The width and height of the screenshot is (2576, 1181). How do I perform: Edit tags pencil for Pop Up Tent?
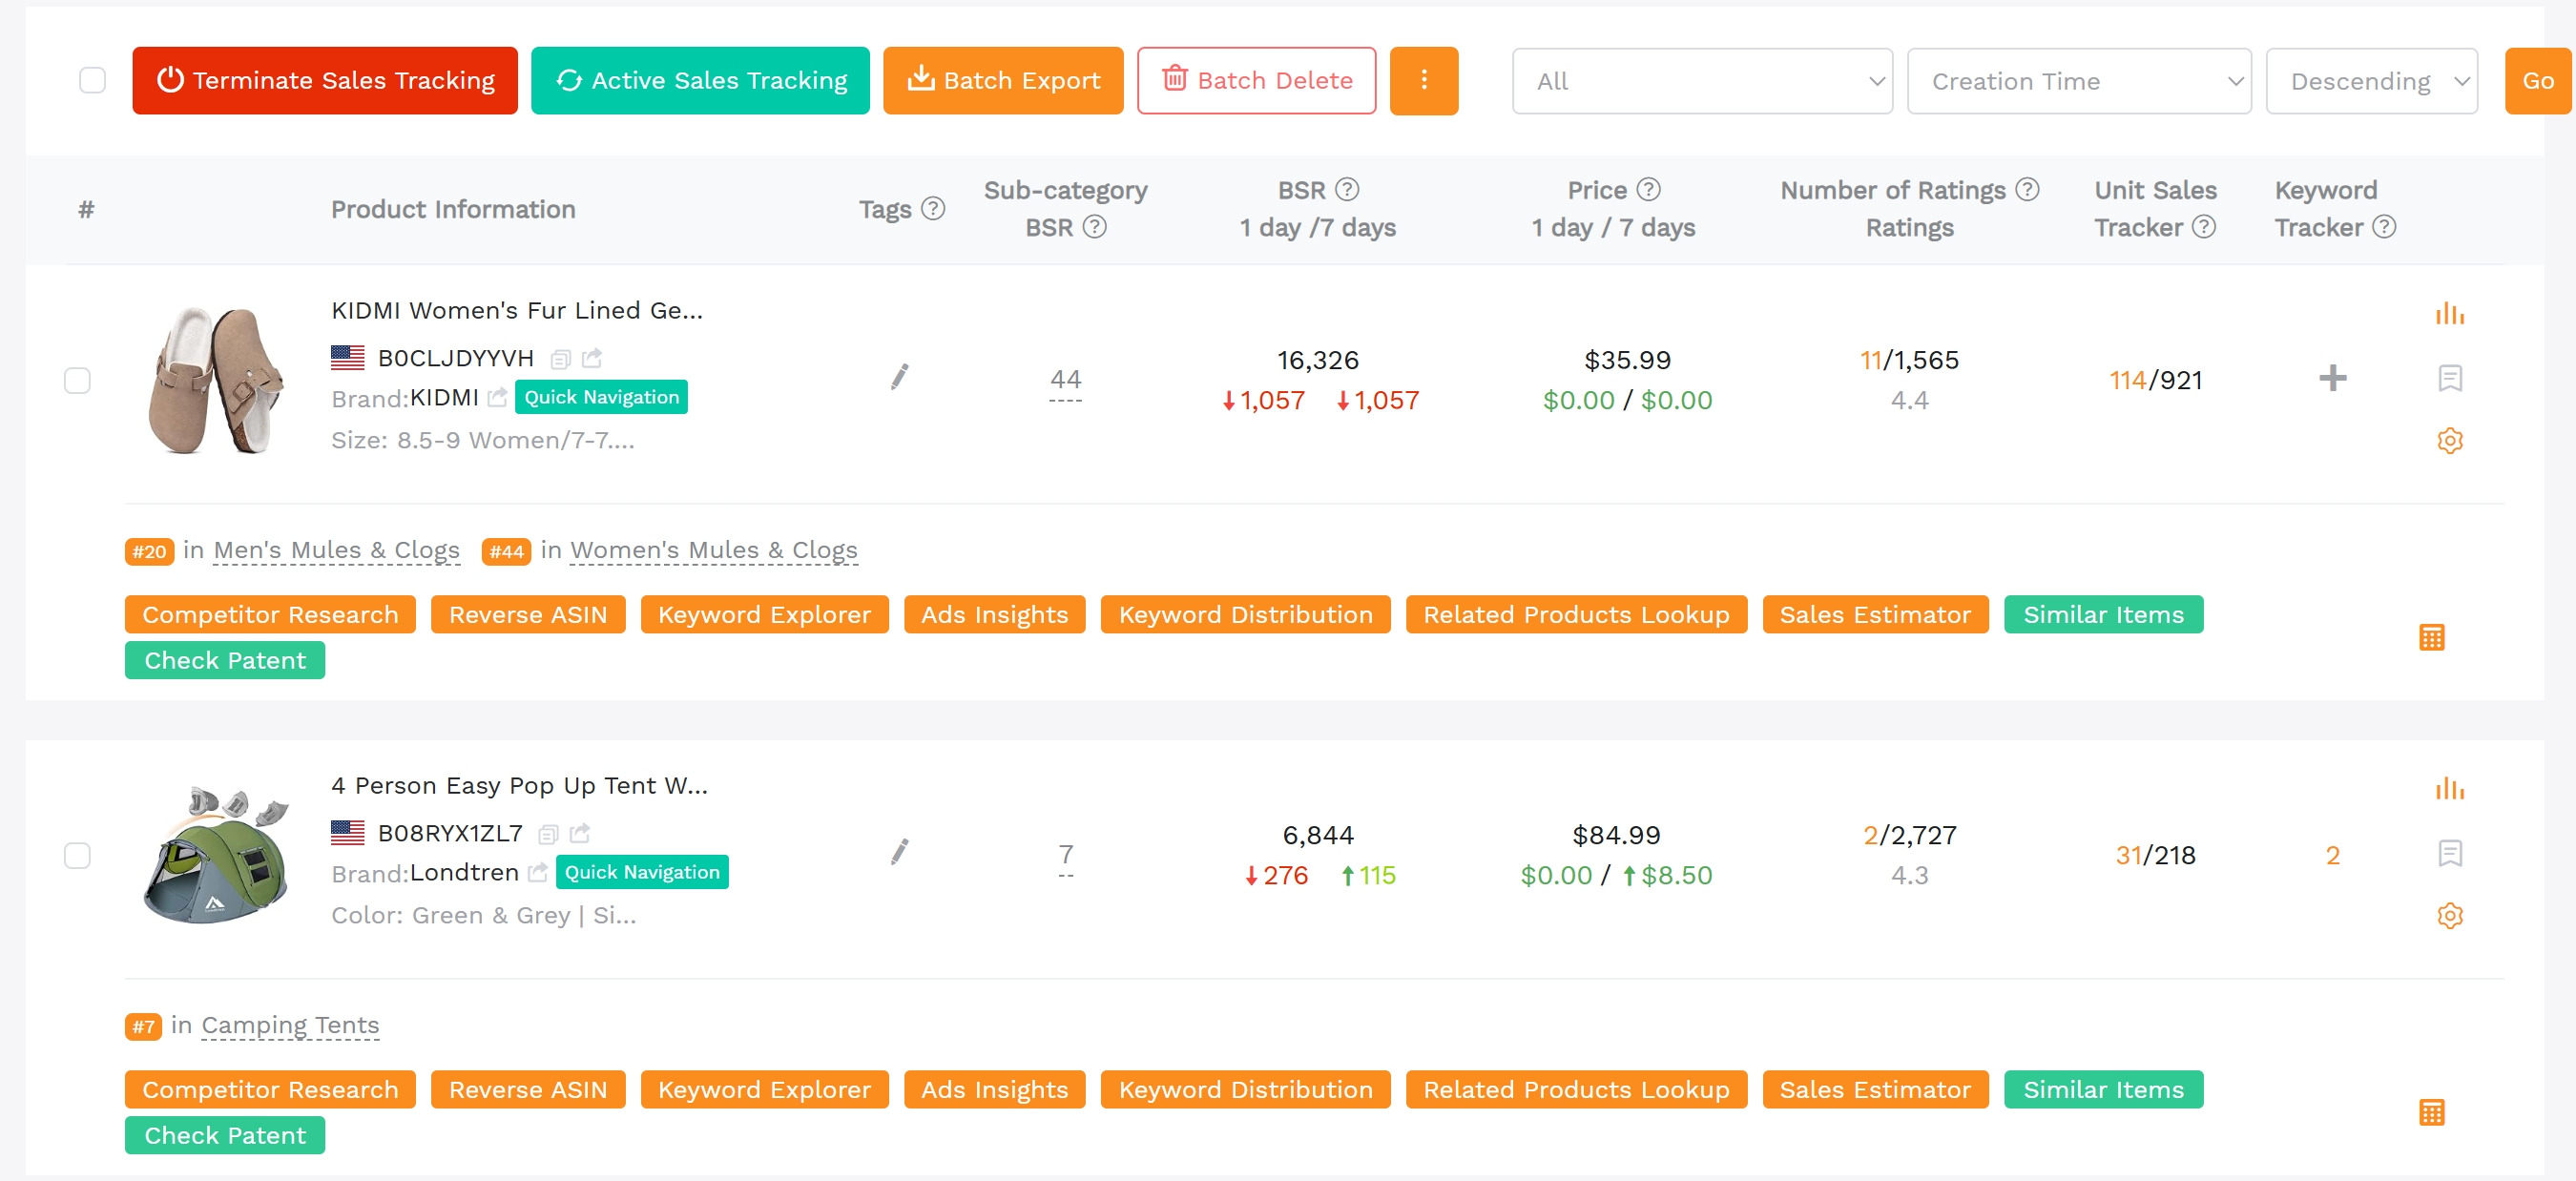point(899,852)
